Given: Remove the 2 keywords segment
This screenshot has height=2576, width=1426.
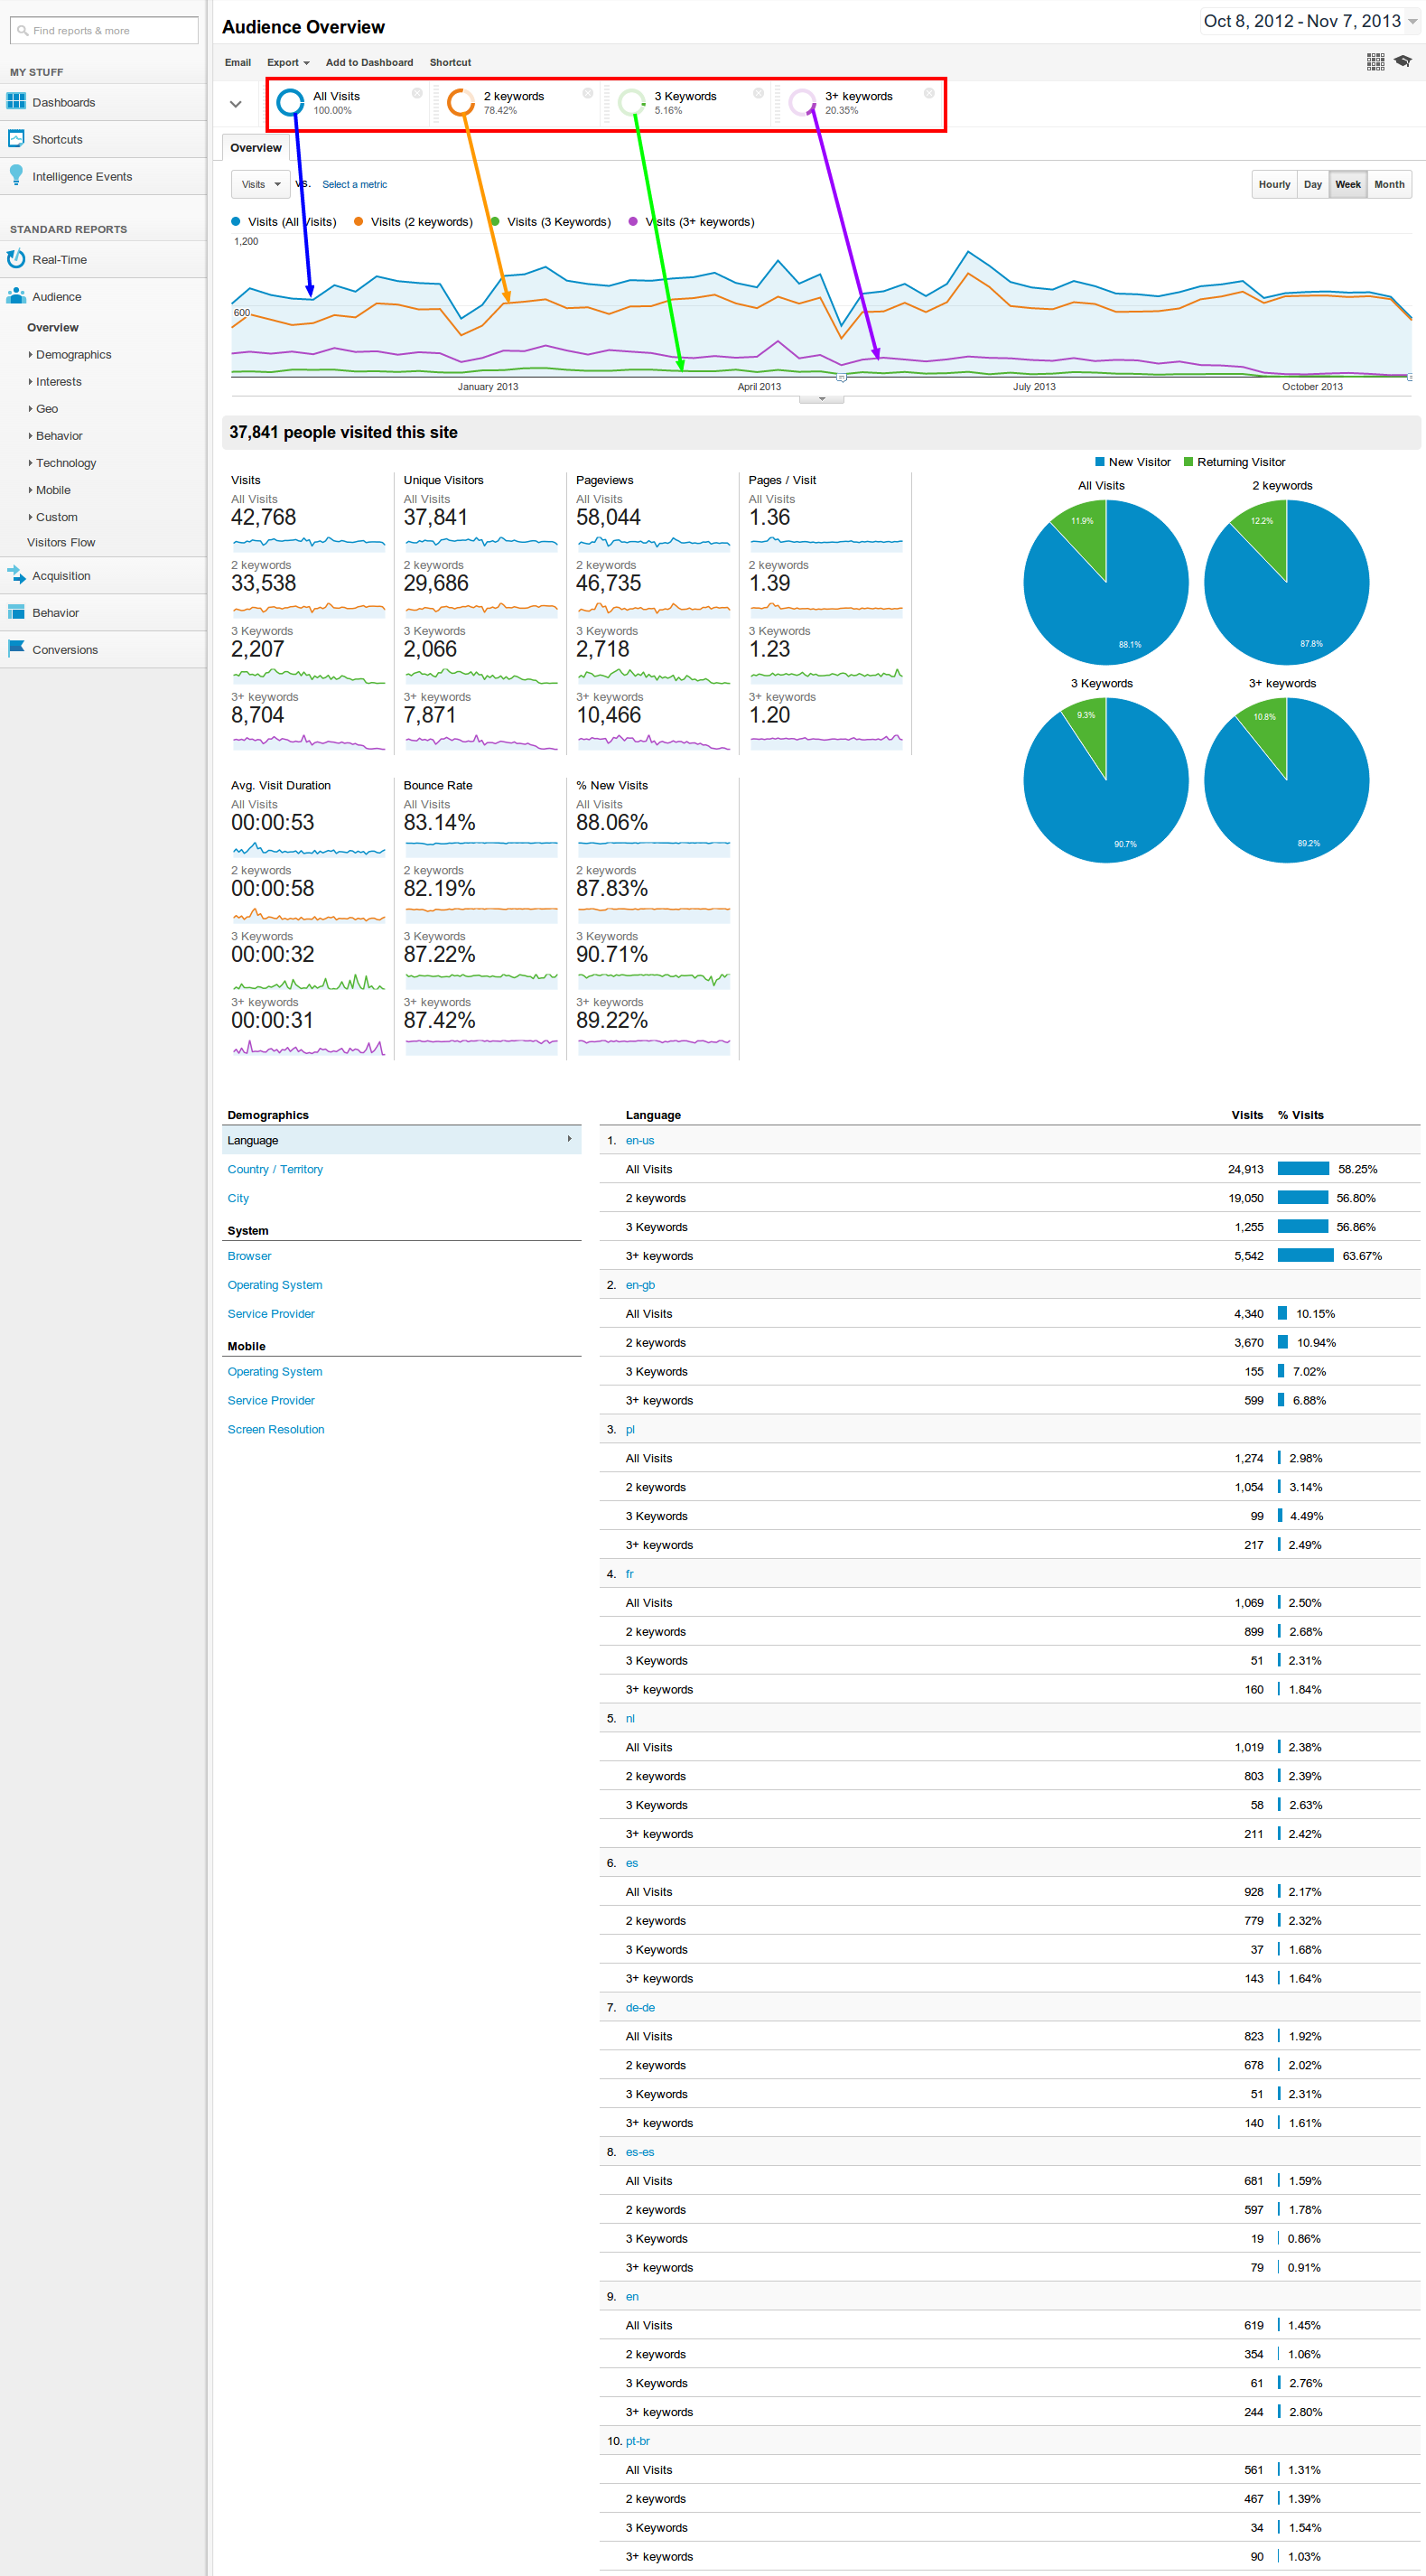Looking at the screenshot, I should click(588, 93).
